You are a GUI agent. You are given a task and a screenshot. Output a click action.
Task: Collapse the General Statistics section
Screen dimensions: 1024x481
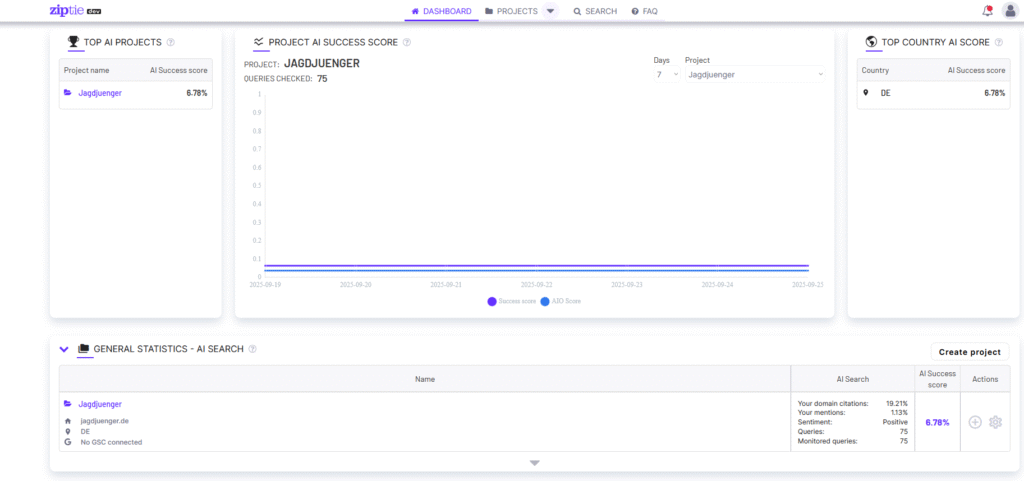click(x=64, y=349)
